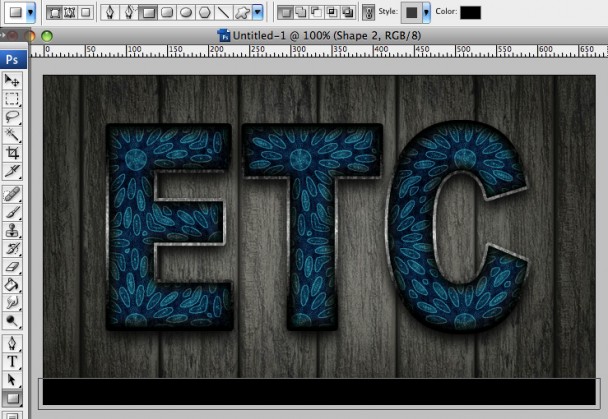Enable Exclude Overlapping Shape Areas mode
Image resolution: width=608 pixels, height=419 pixels.
click(348, 13)
